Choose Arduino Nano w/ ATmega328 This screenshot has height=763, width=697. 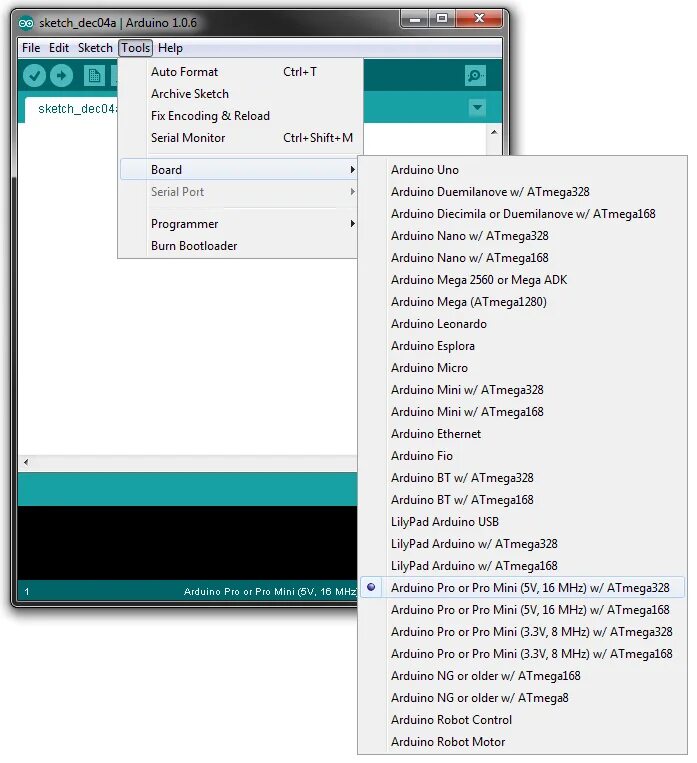(522, 236)
